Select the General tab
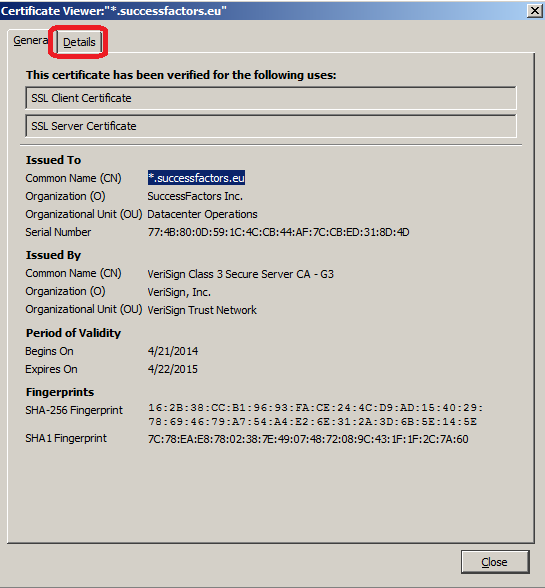 click(x=30, y=40)
